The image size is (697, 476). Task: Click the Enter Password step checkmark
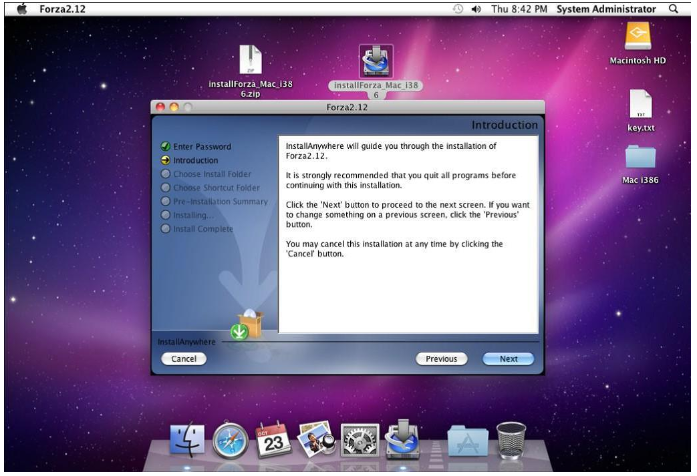pos(165,146)
